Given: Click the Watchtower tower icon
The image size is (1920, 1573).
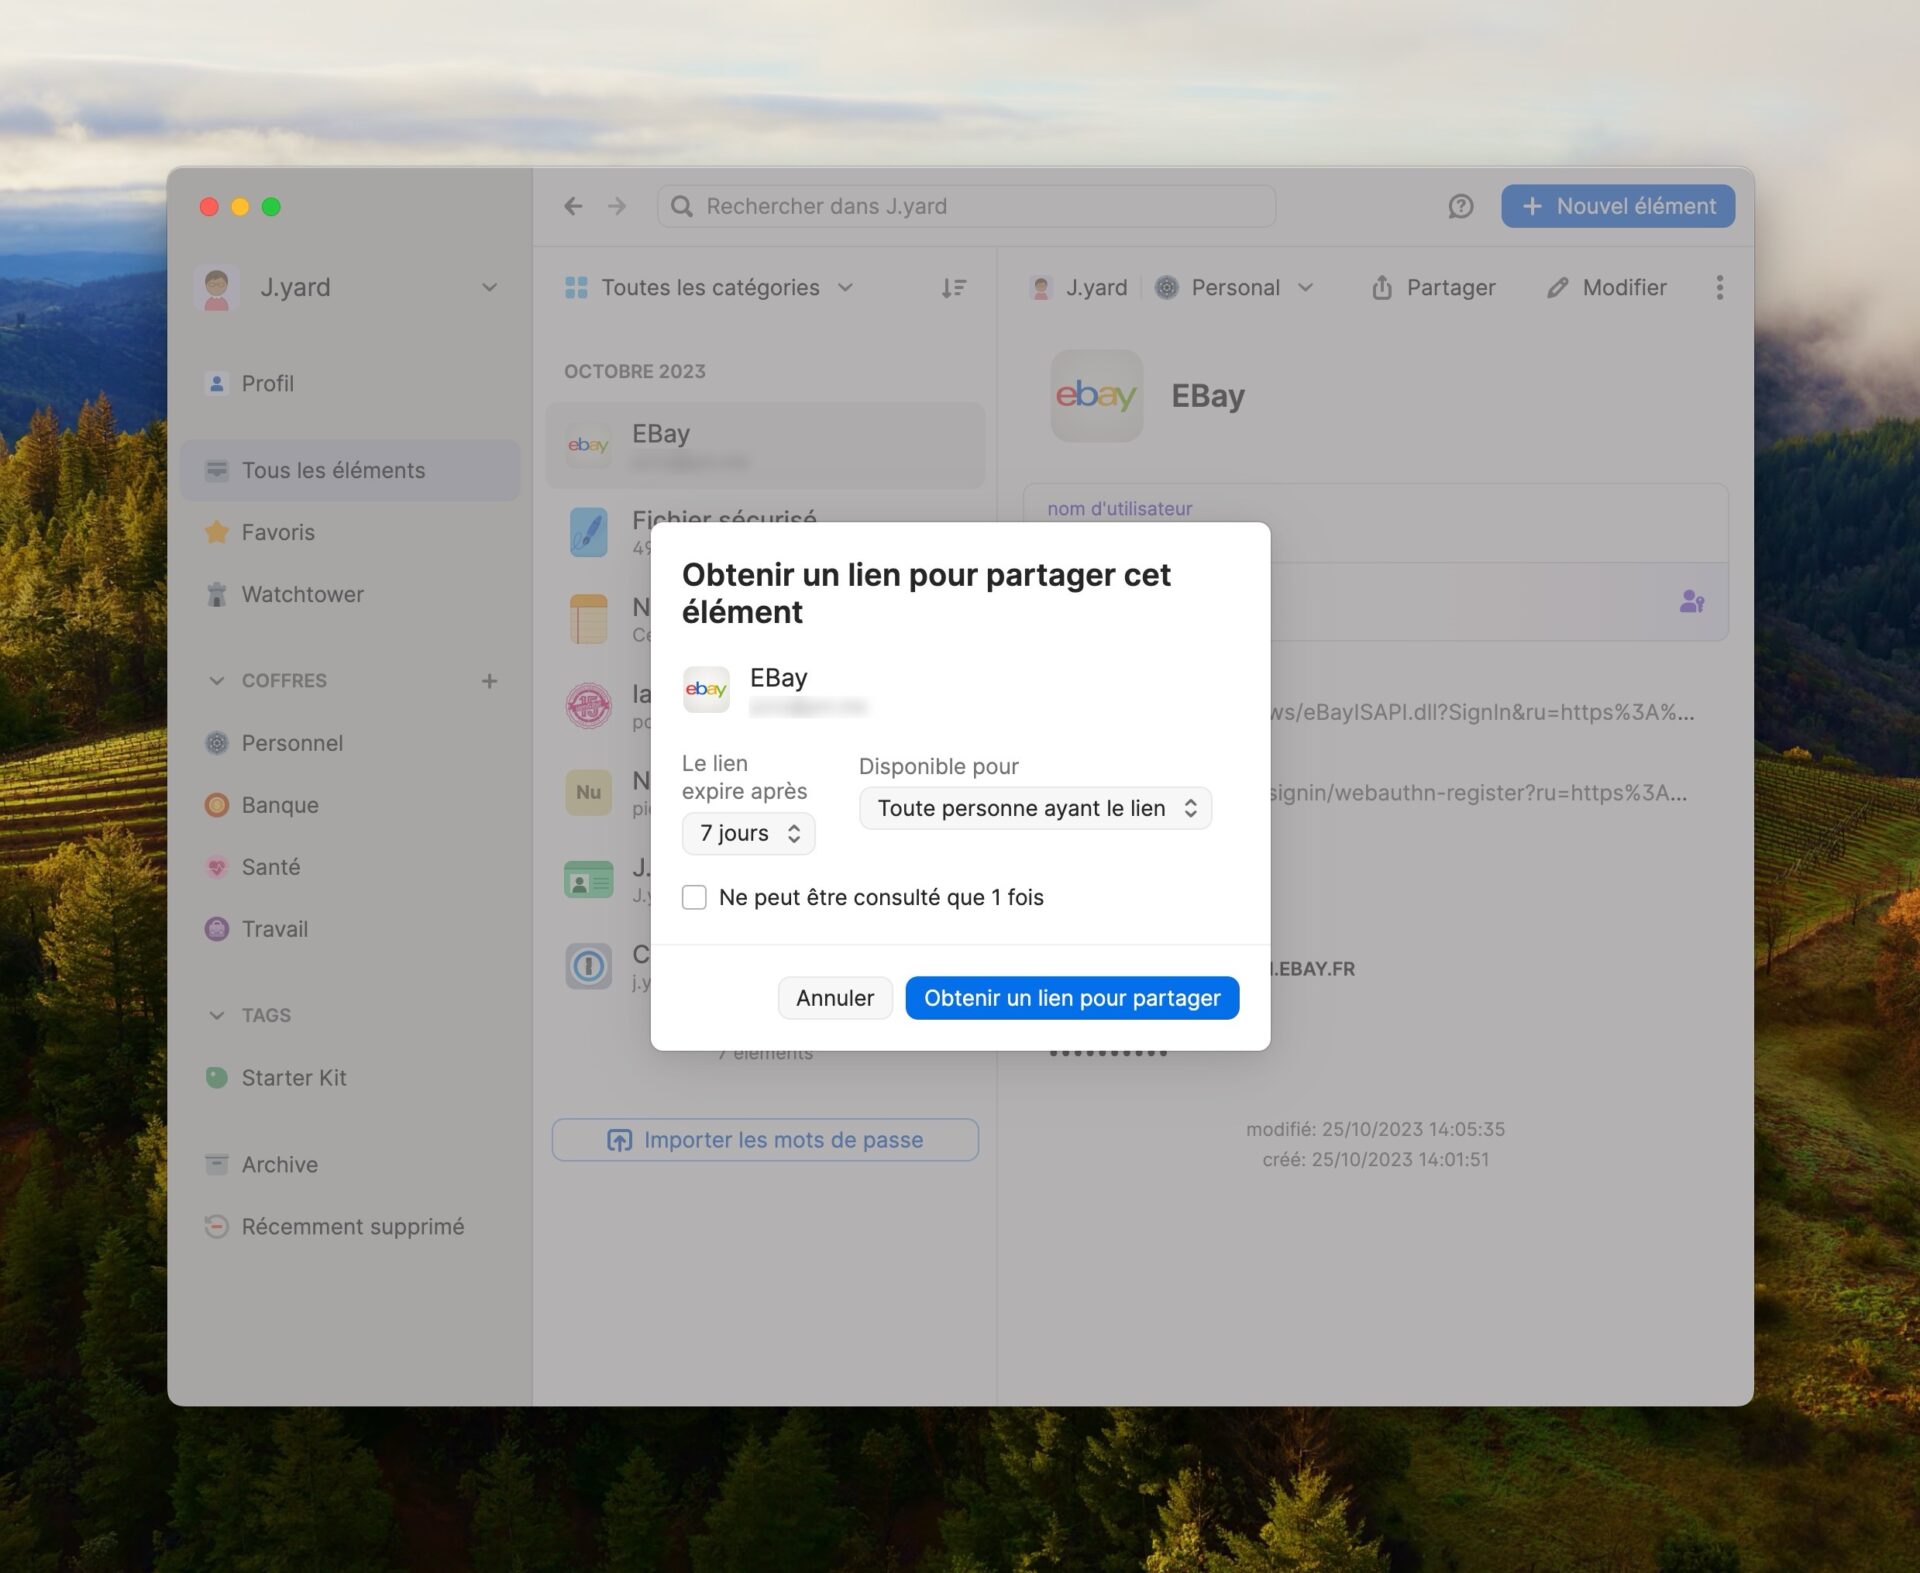Looking at the screenshot, I should click(x=217, y=594).
